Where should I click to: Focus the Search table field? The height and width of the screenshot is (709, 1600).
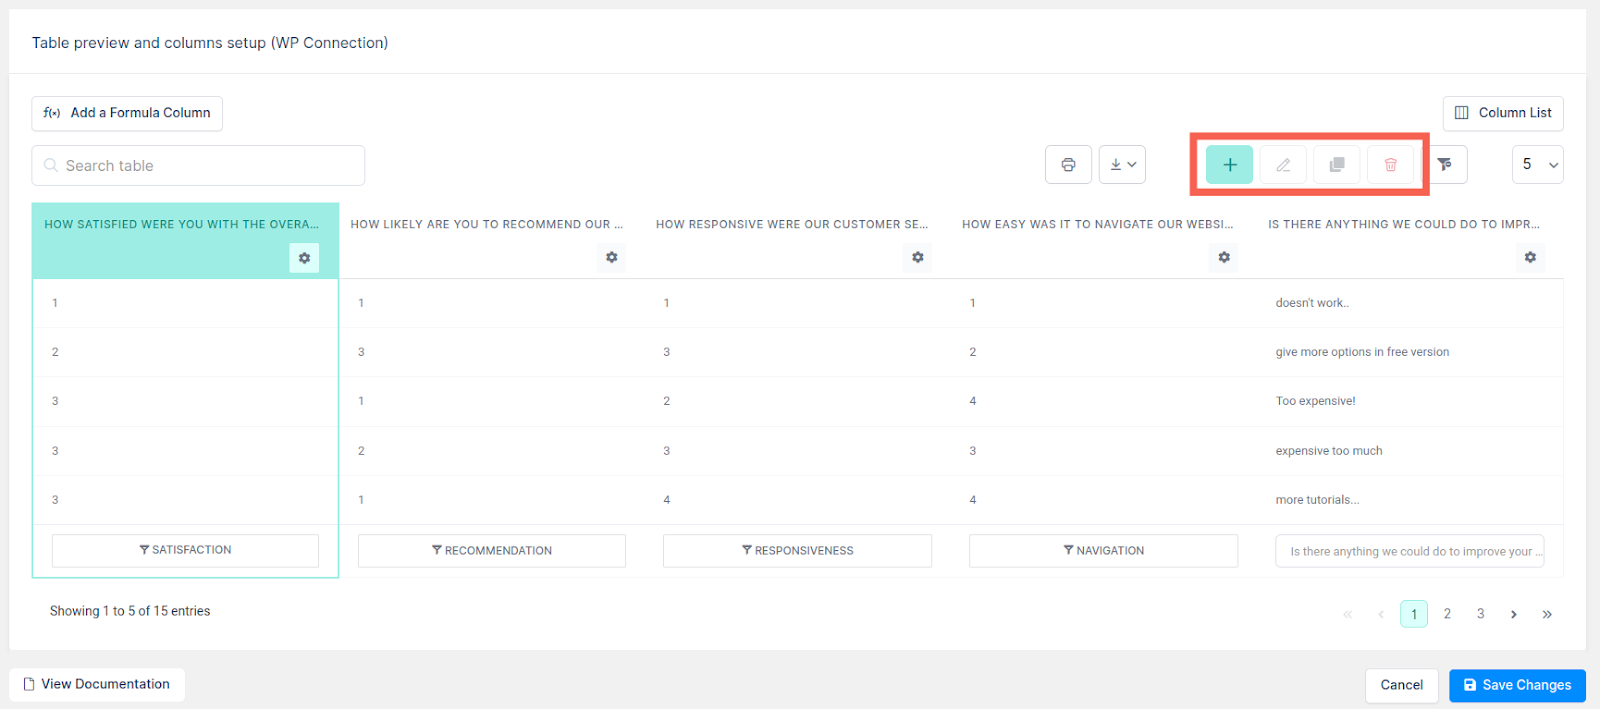[x=198, y=165]
